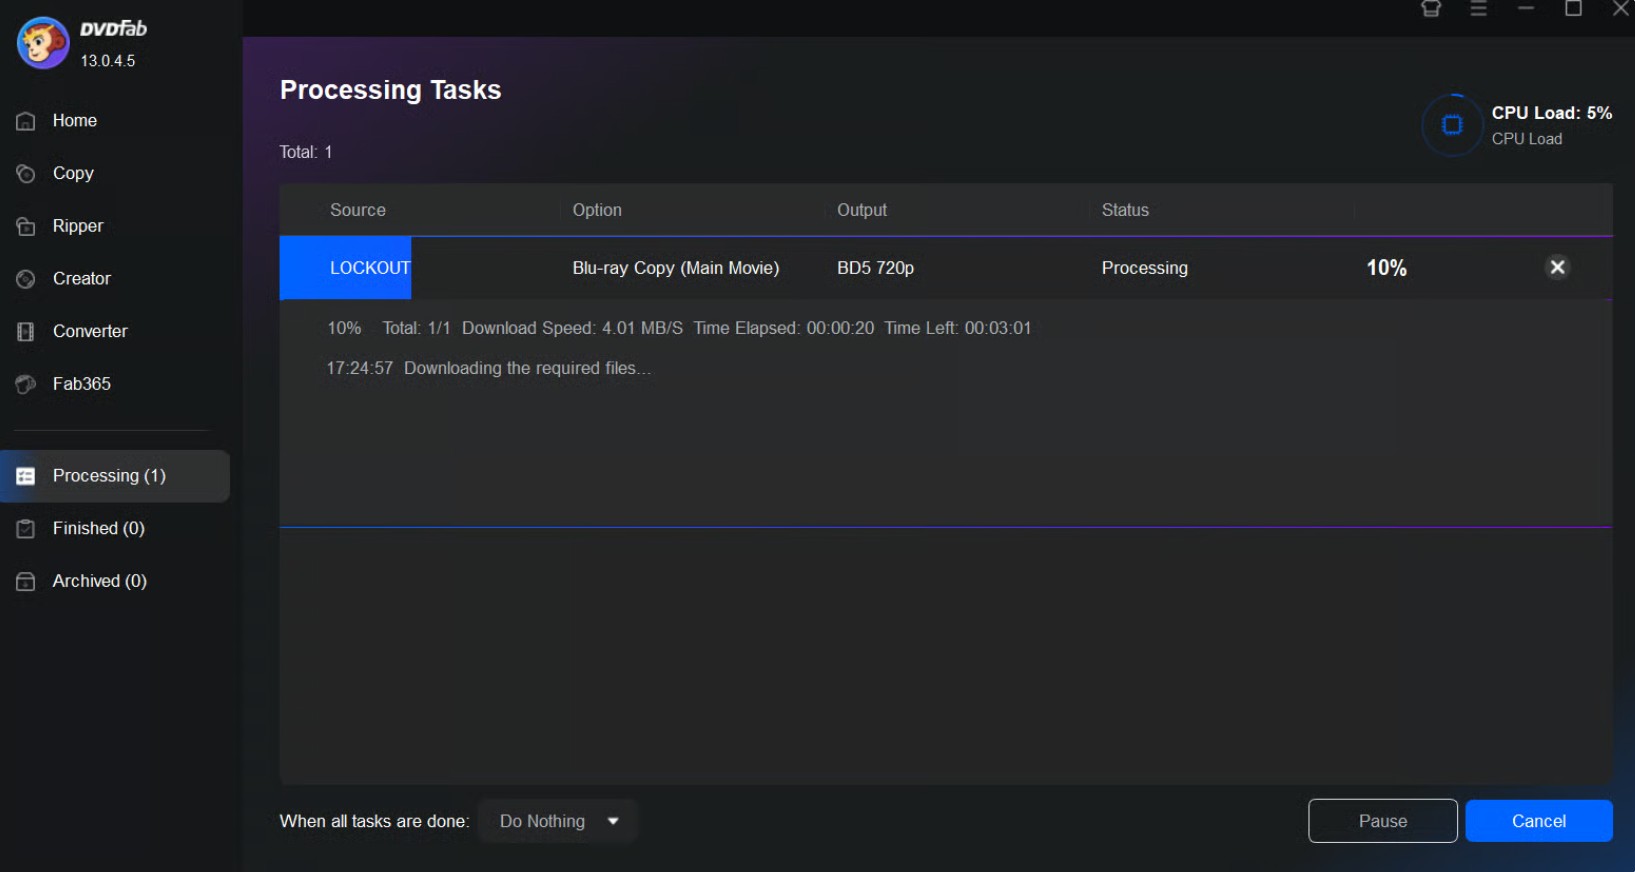This screenshot has width=1635, height=872.
Task: Remove the LOCKOUT task with X
Action: [x=1557, y=267]
